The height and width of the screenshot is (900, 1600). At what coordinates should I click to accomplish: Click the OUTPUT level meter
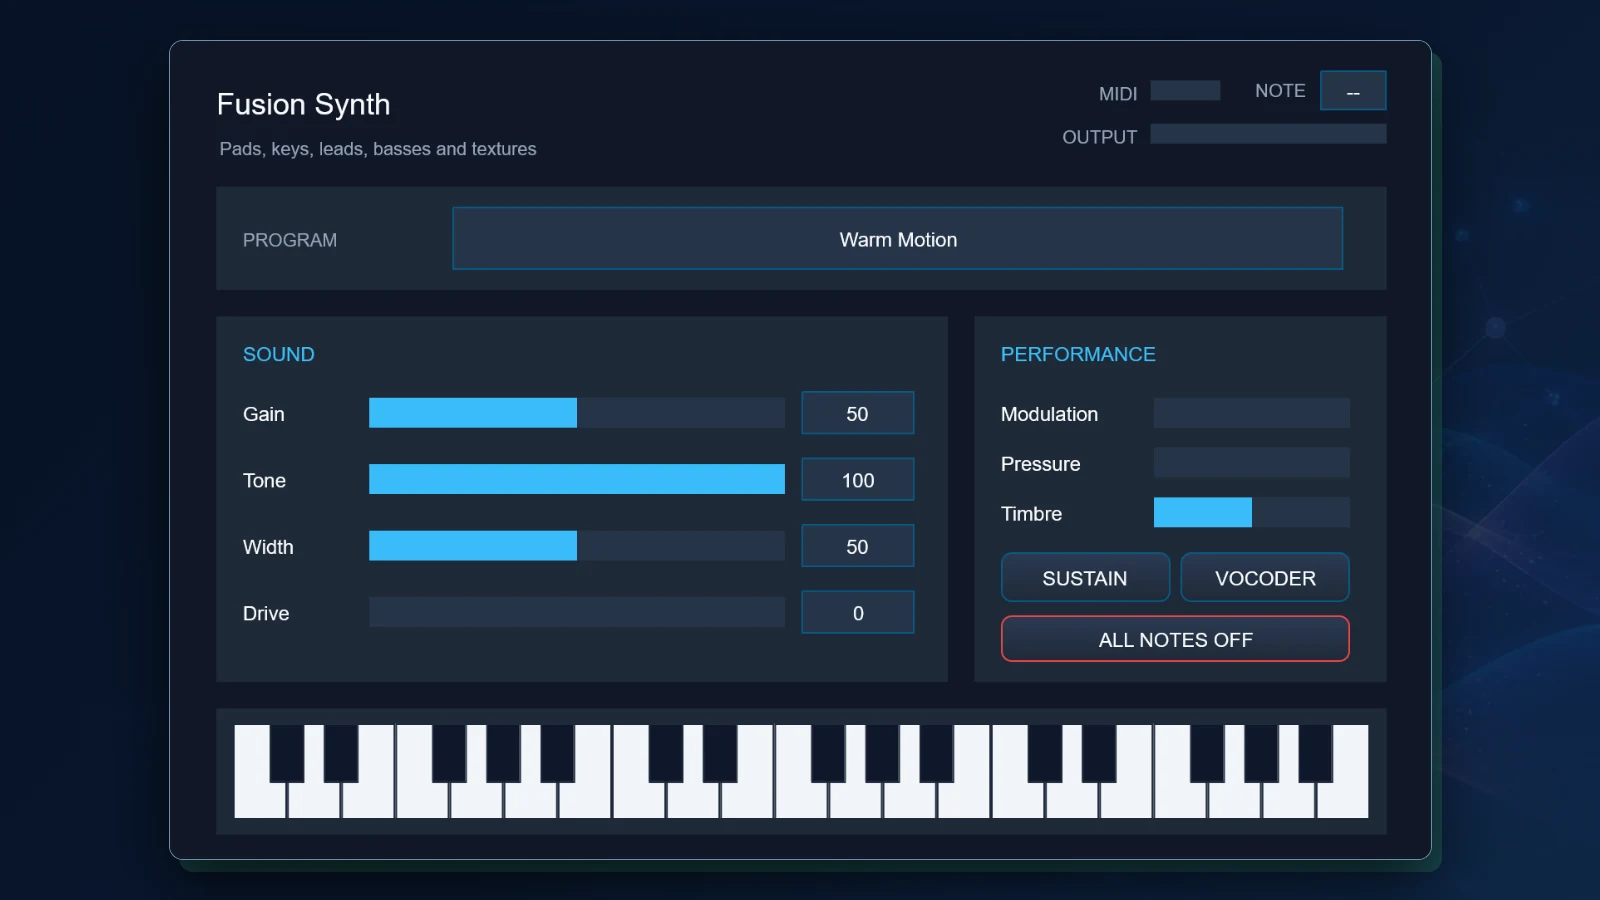[x=1268, y=134]
